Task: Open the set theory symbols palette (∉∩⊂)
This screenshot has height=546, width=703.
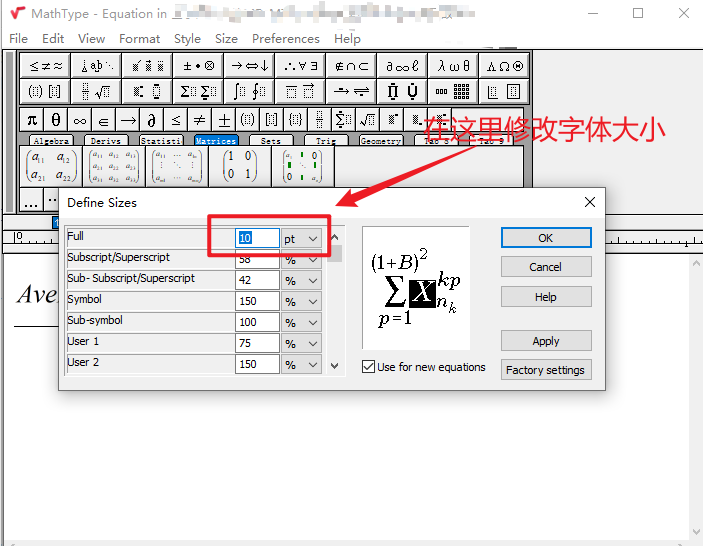Action: (352, 66)
